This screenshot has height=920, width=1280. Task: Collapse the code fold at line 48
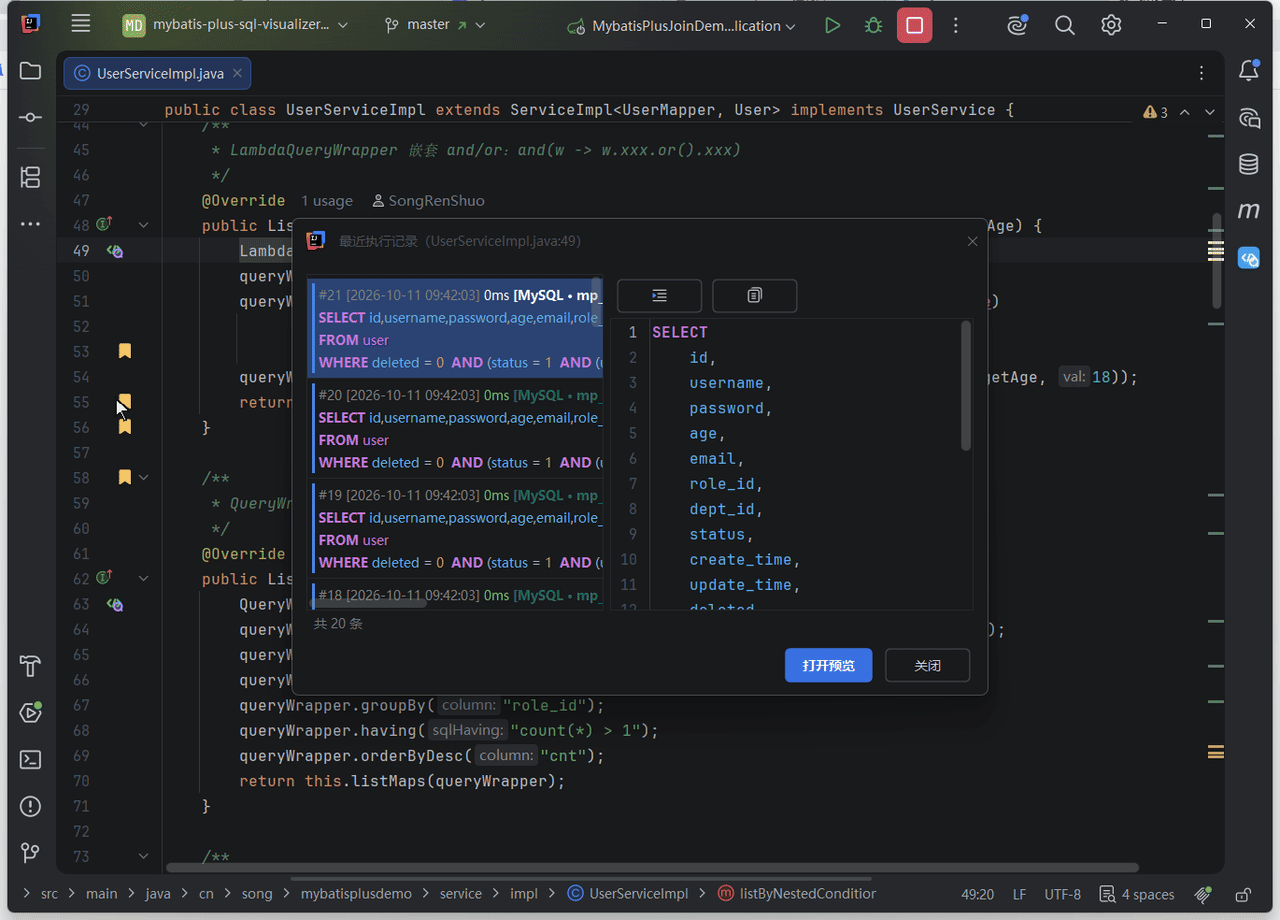(x=143, y=226)
